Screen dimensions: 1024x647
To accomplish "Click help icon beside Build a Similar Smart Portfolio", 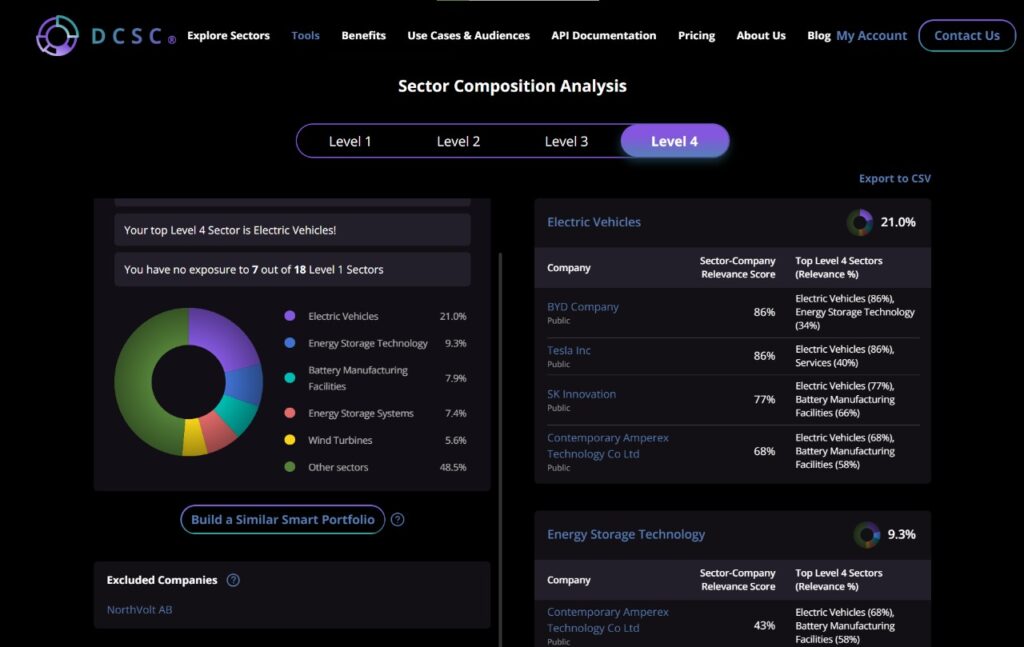I will pos(398,519).
